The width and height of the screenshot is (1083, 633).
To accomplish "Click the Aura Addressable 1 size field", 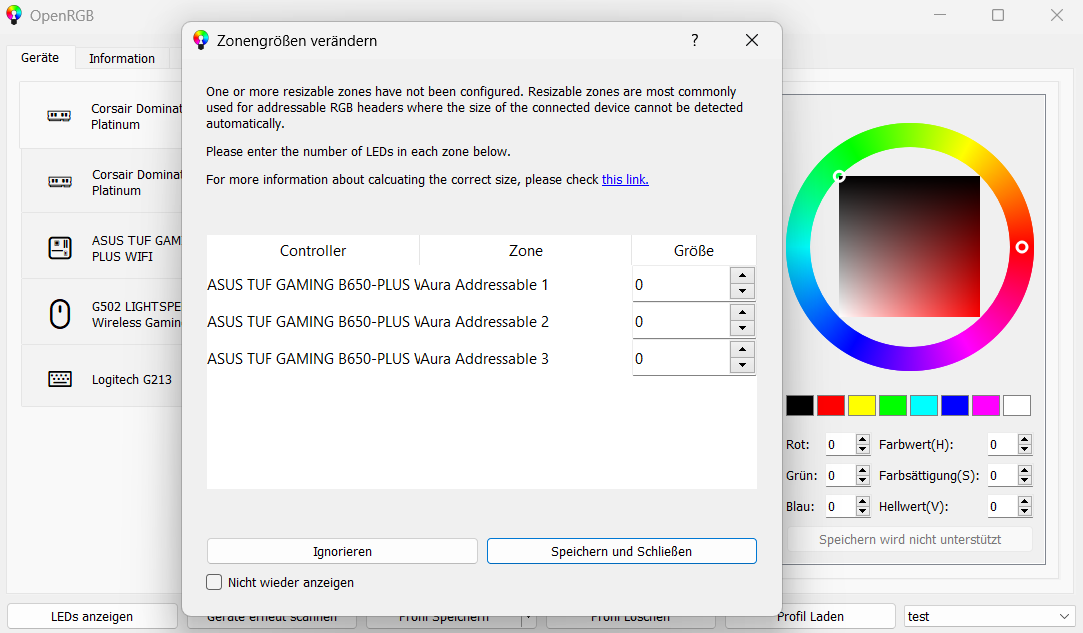I will [682, 284].
